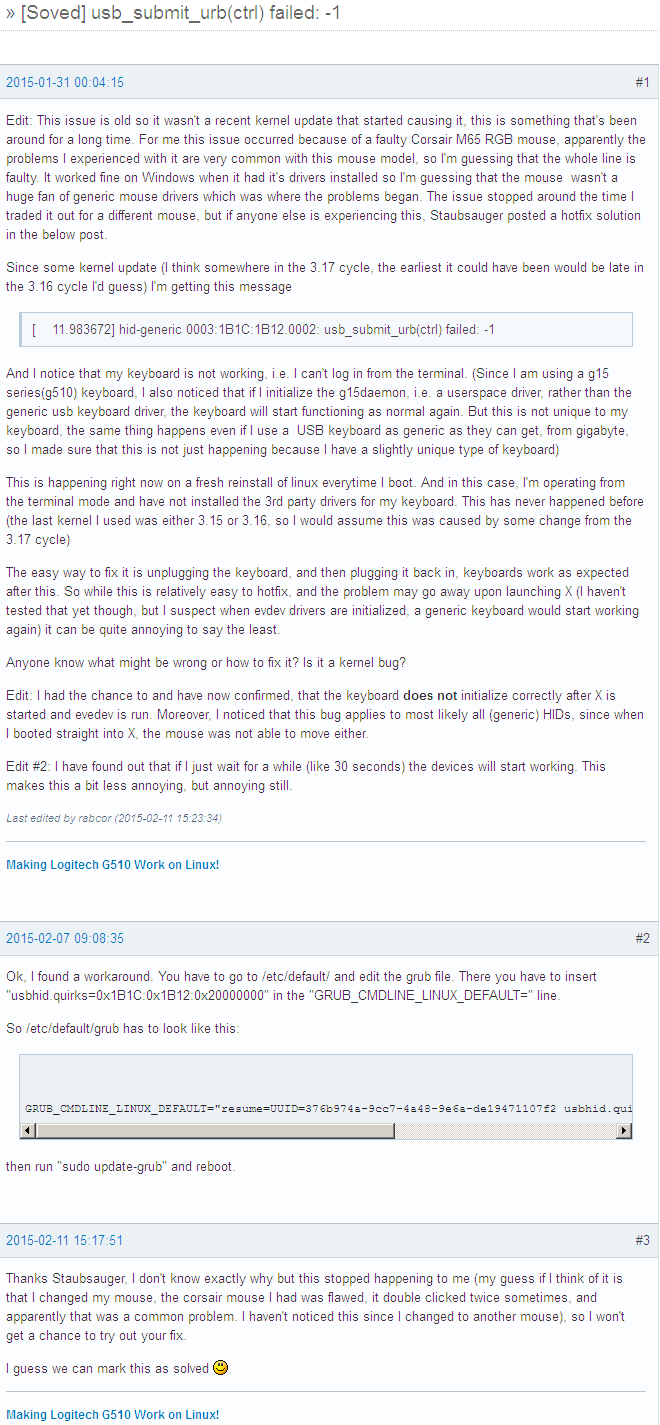Click the smiley emoticon in post #3

(x=221, y=1367)
